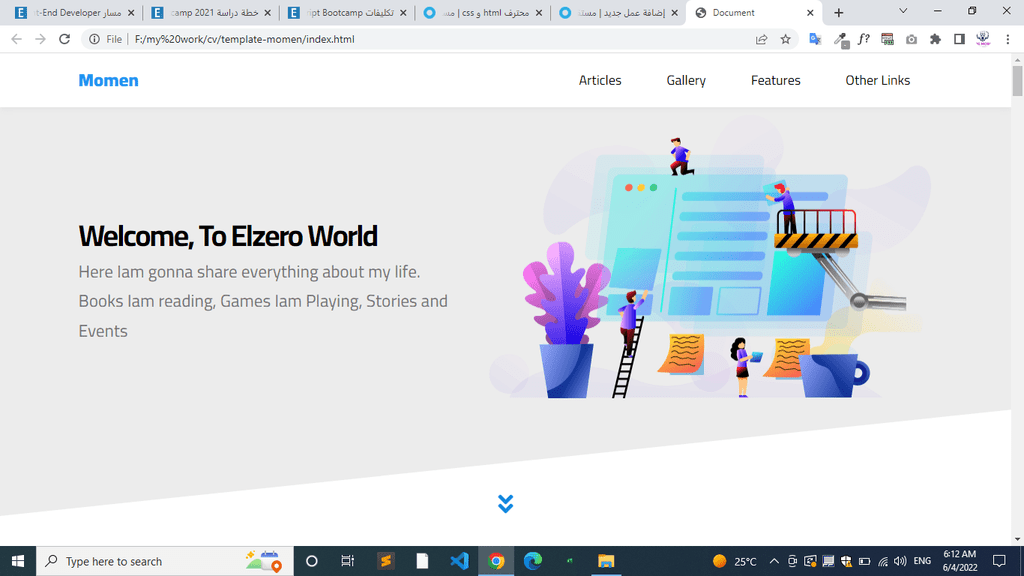This screenshot has width=1024, height=576.
Task: Switch to the 'css html' tab
Action: tap(483, 12)
